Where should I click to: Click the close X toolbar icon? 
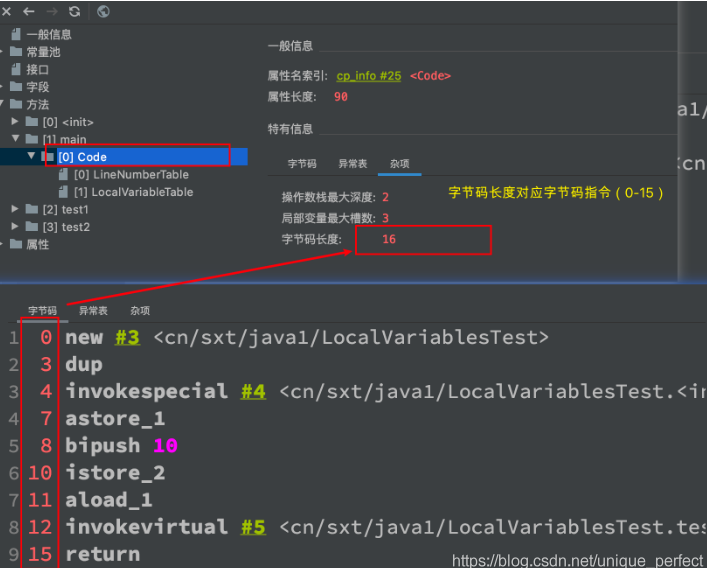(6, 12)
